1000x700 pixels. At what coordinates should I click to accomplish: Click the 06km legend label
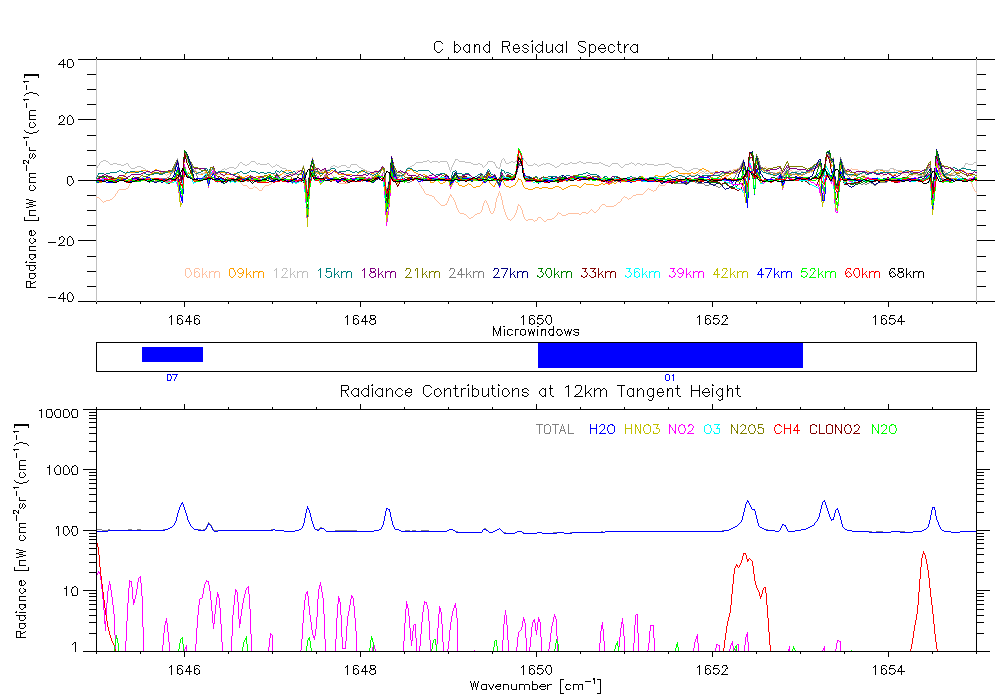pyautogui.click(x=203, y=273)
